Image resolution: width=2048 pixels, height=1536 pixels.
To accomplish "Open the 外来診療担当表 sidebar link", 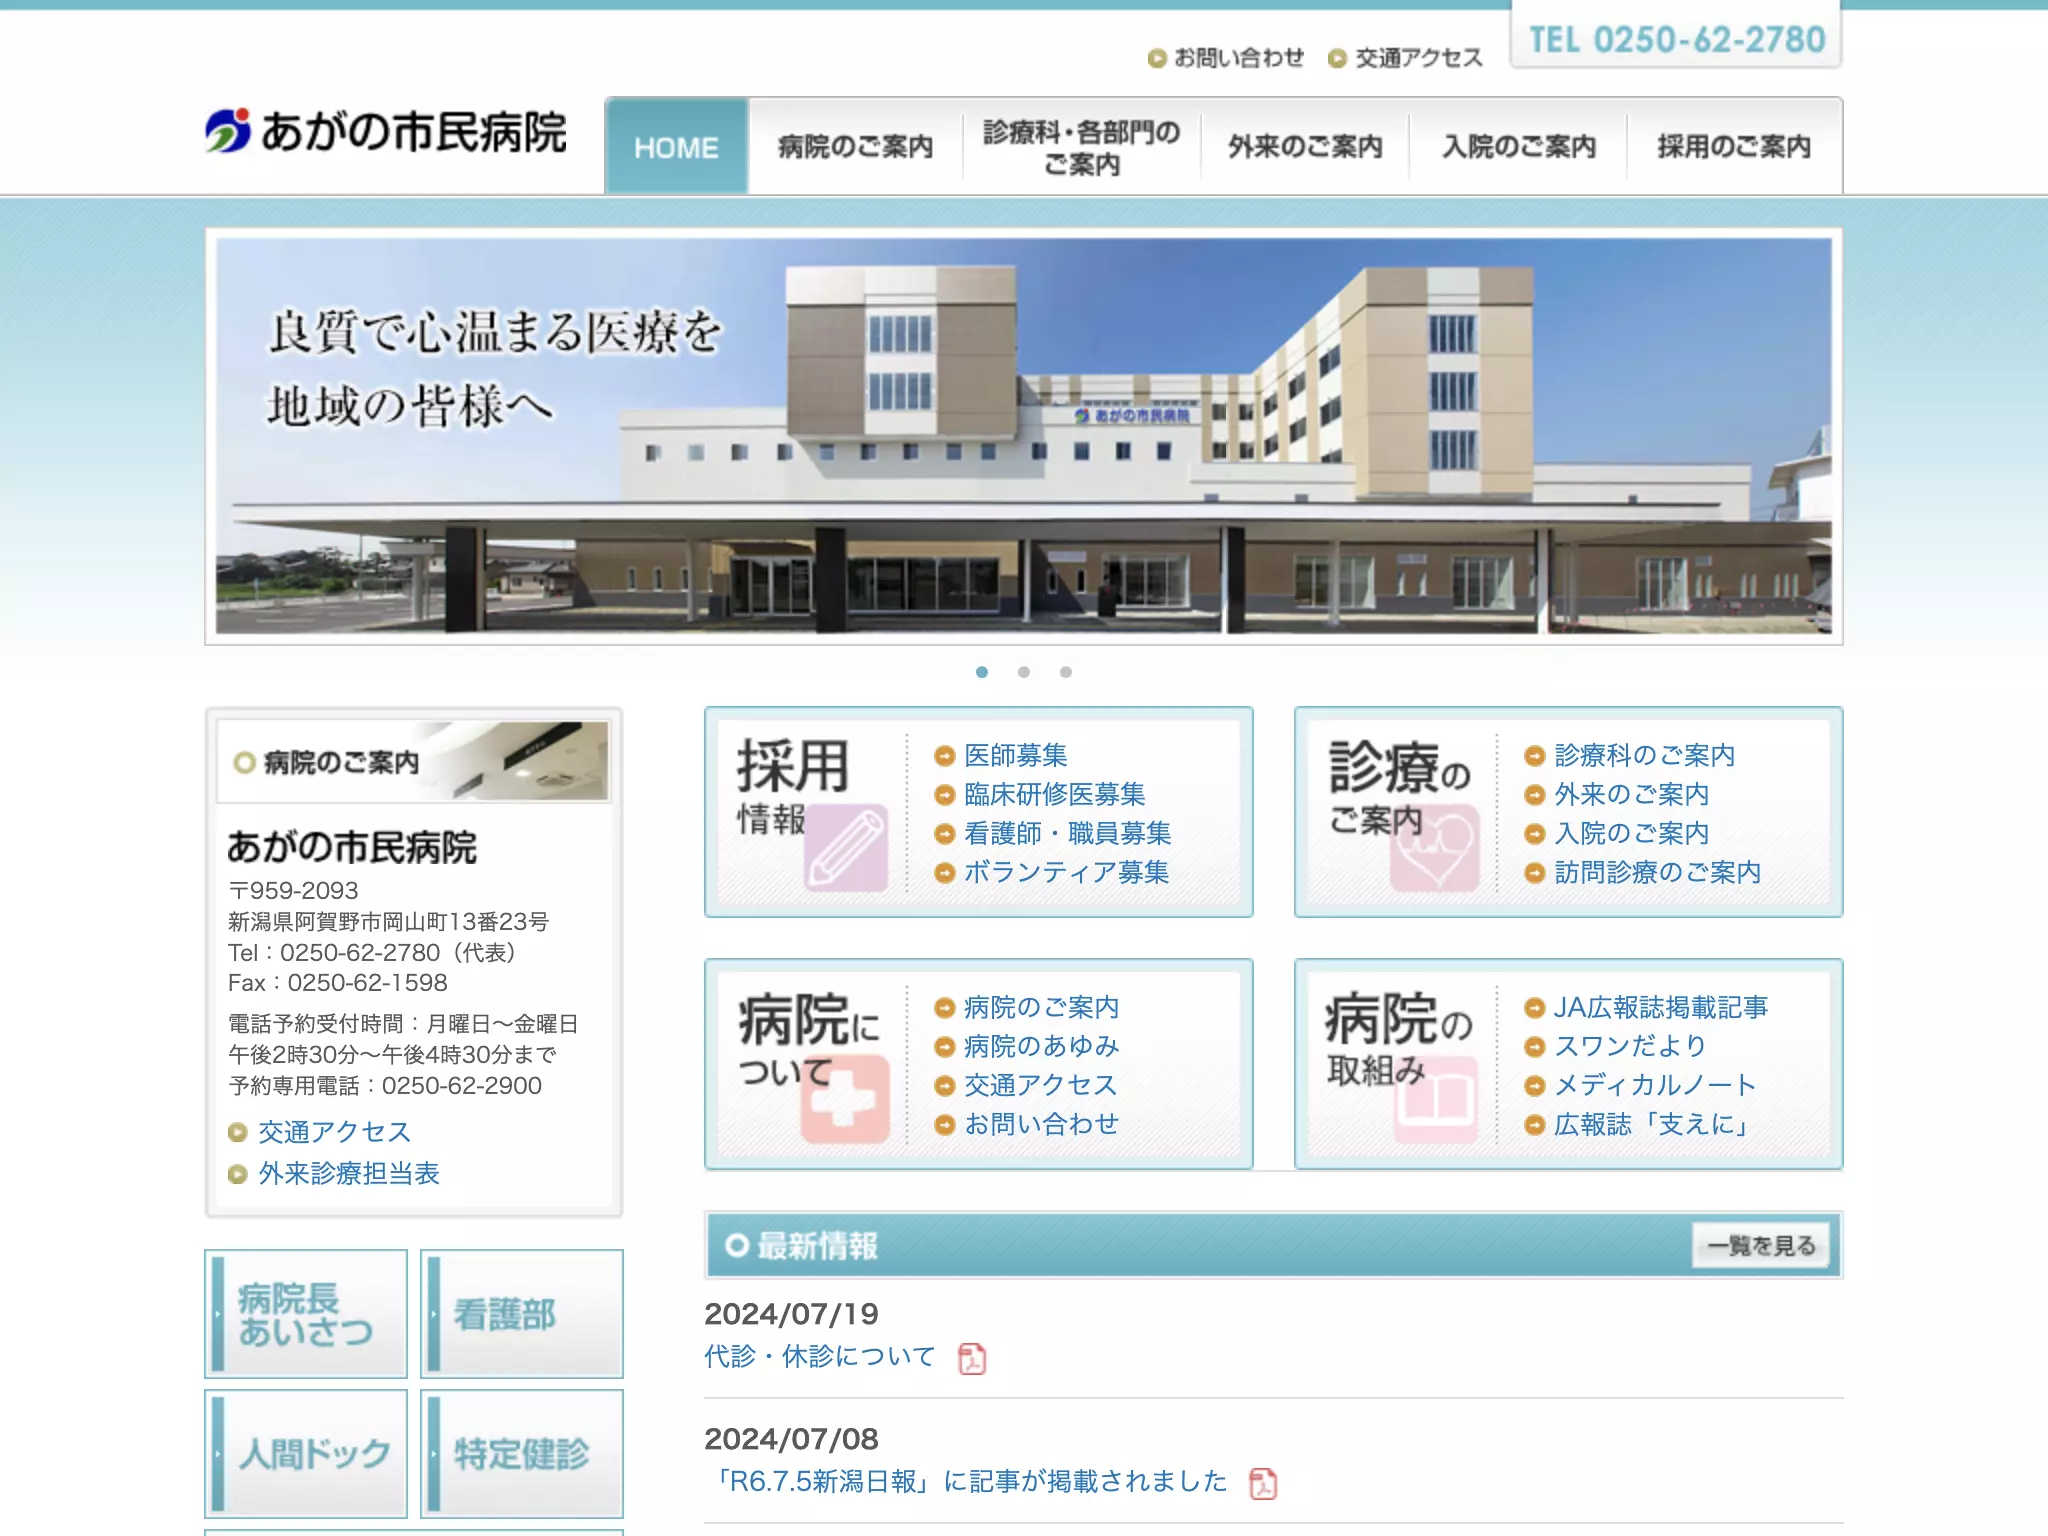I will pos(349,1173).
